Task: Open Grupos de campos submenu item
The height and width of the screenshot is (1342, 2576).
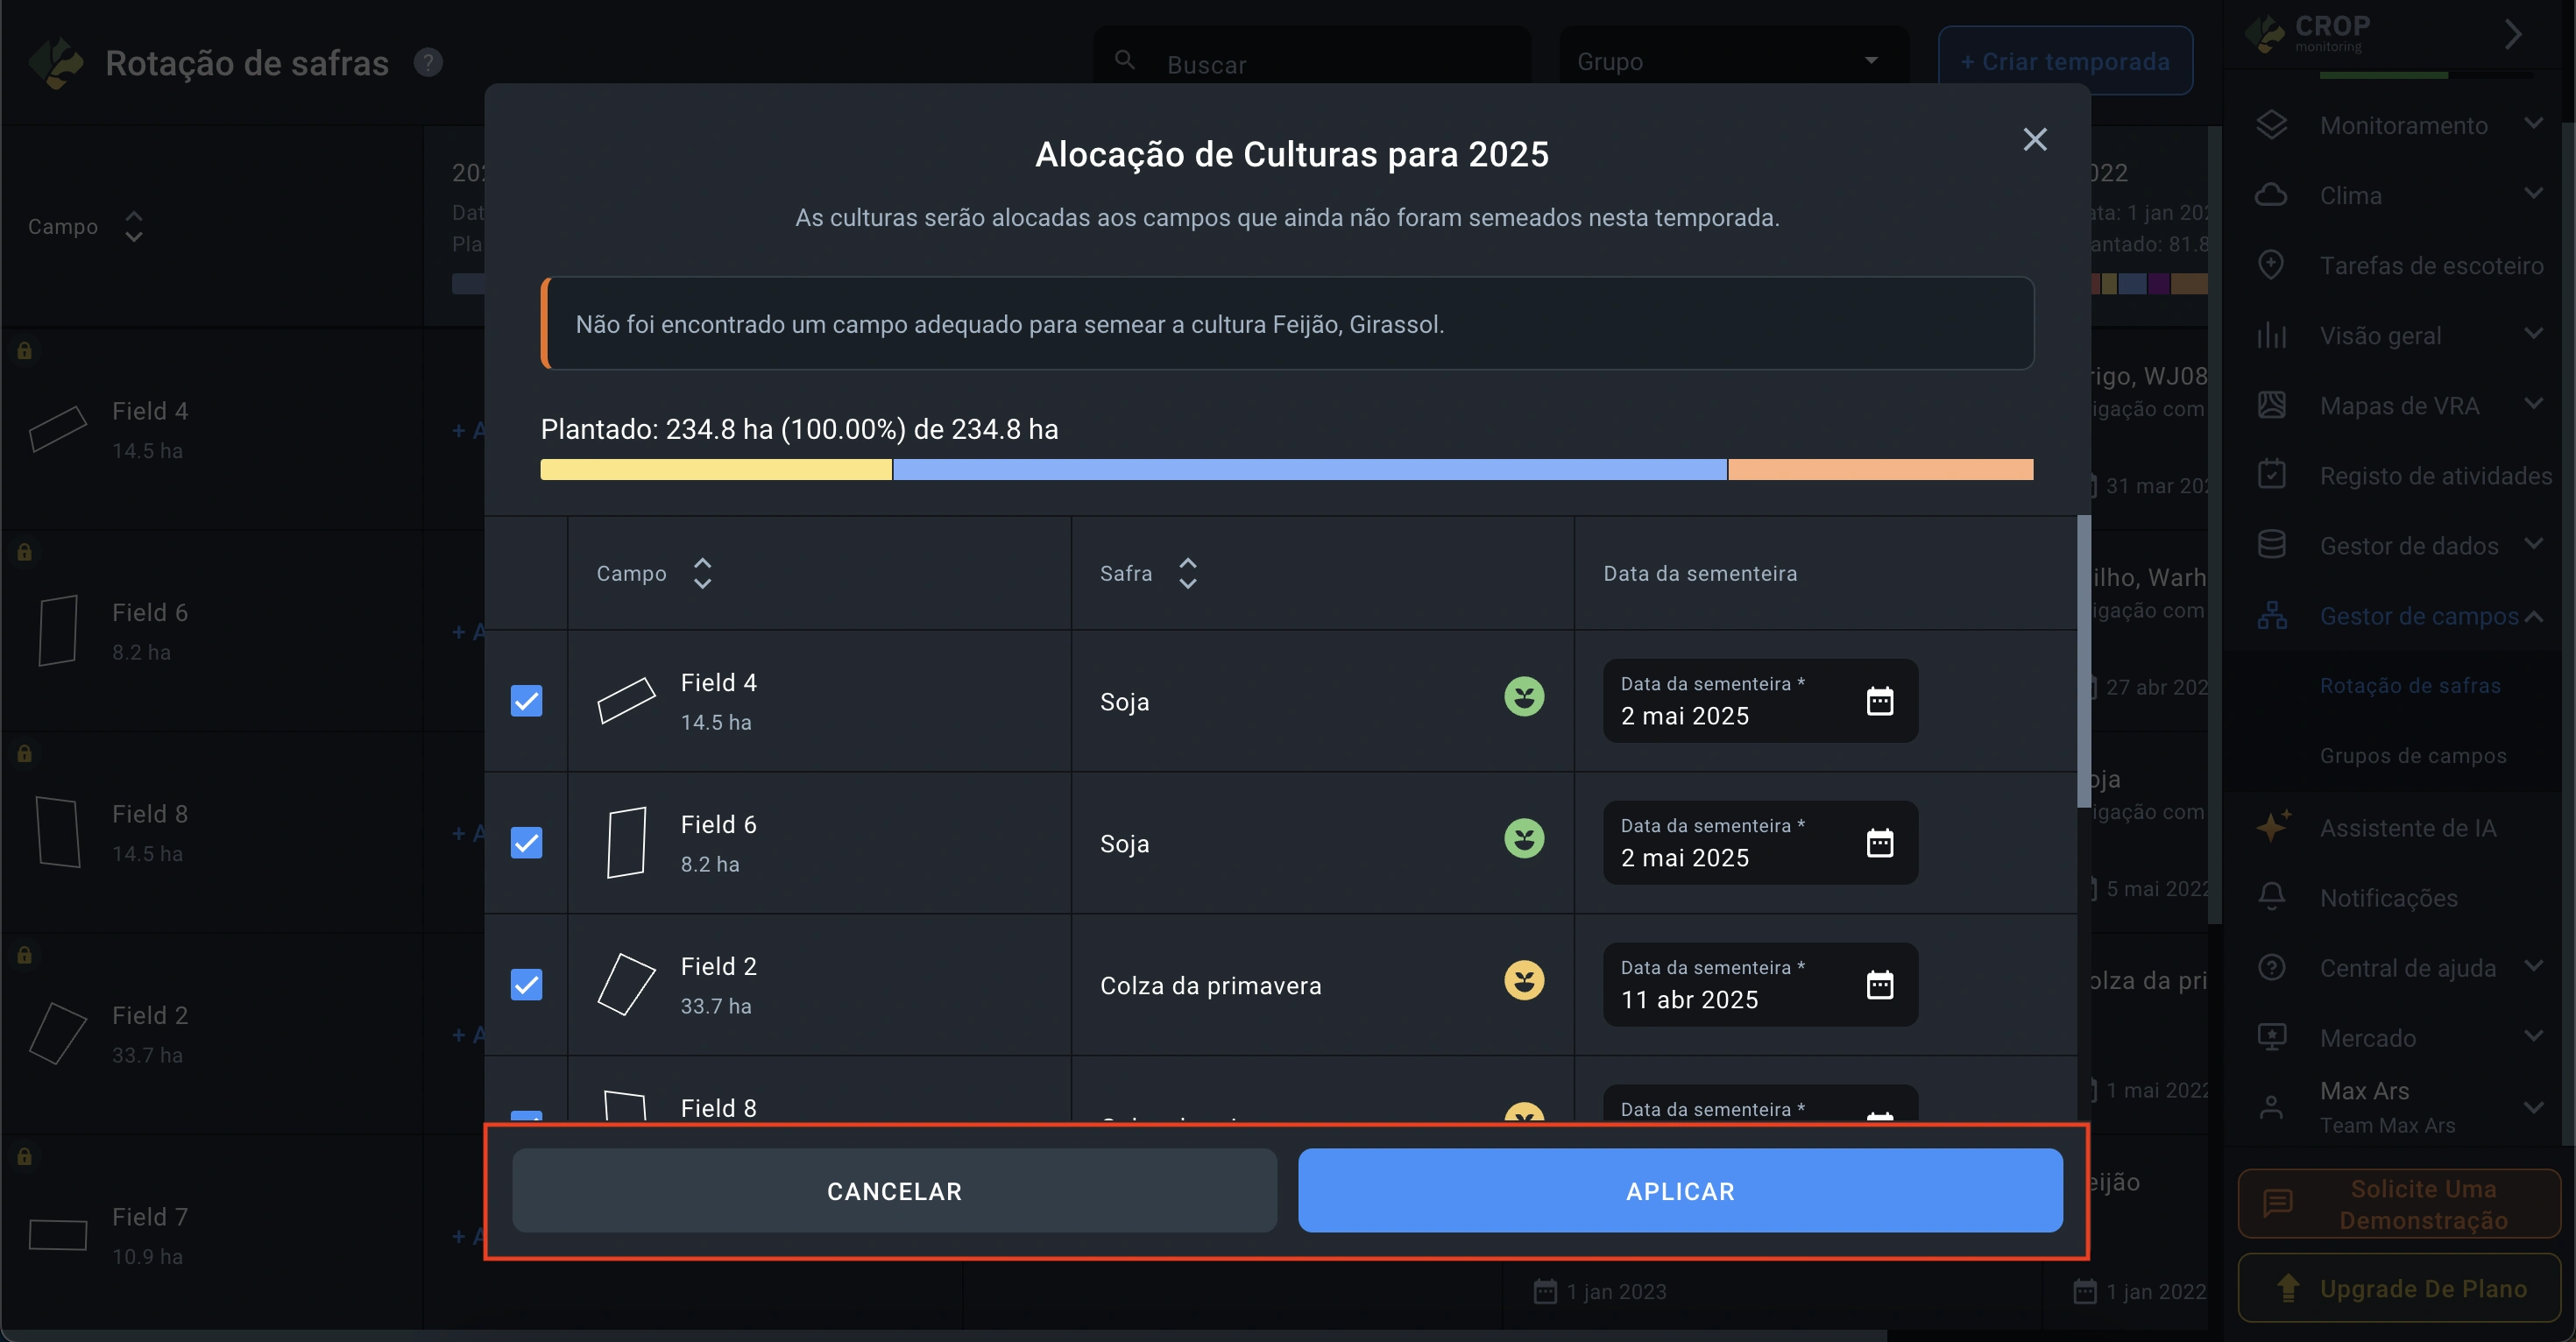Action: pos(2412,756)
